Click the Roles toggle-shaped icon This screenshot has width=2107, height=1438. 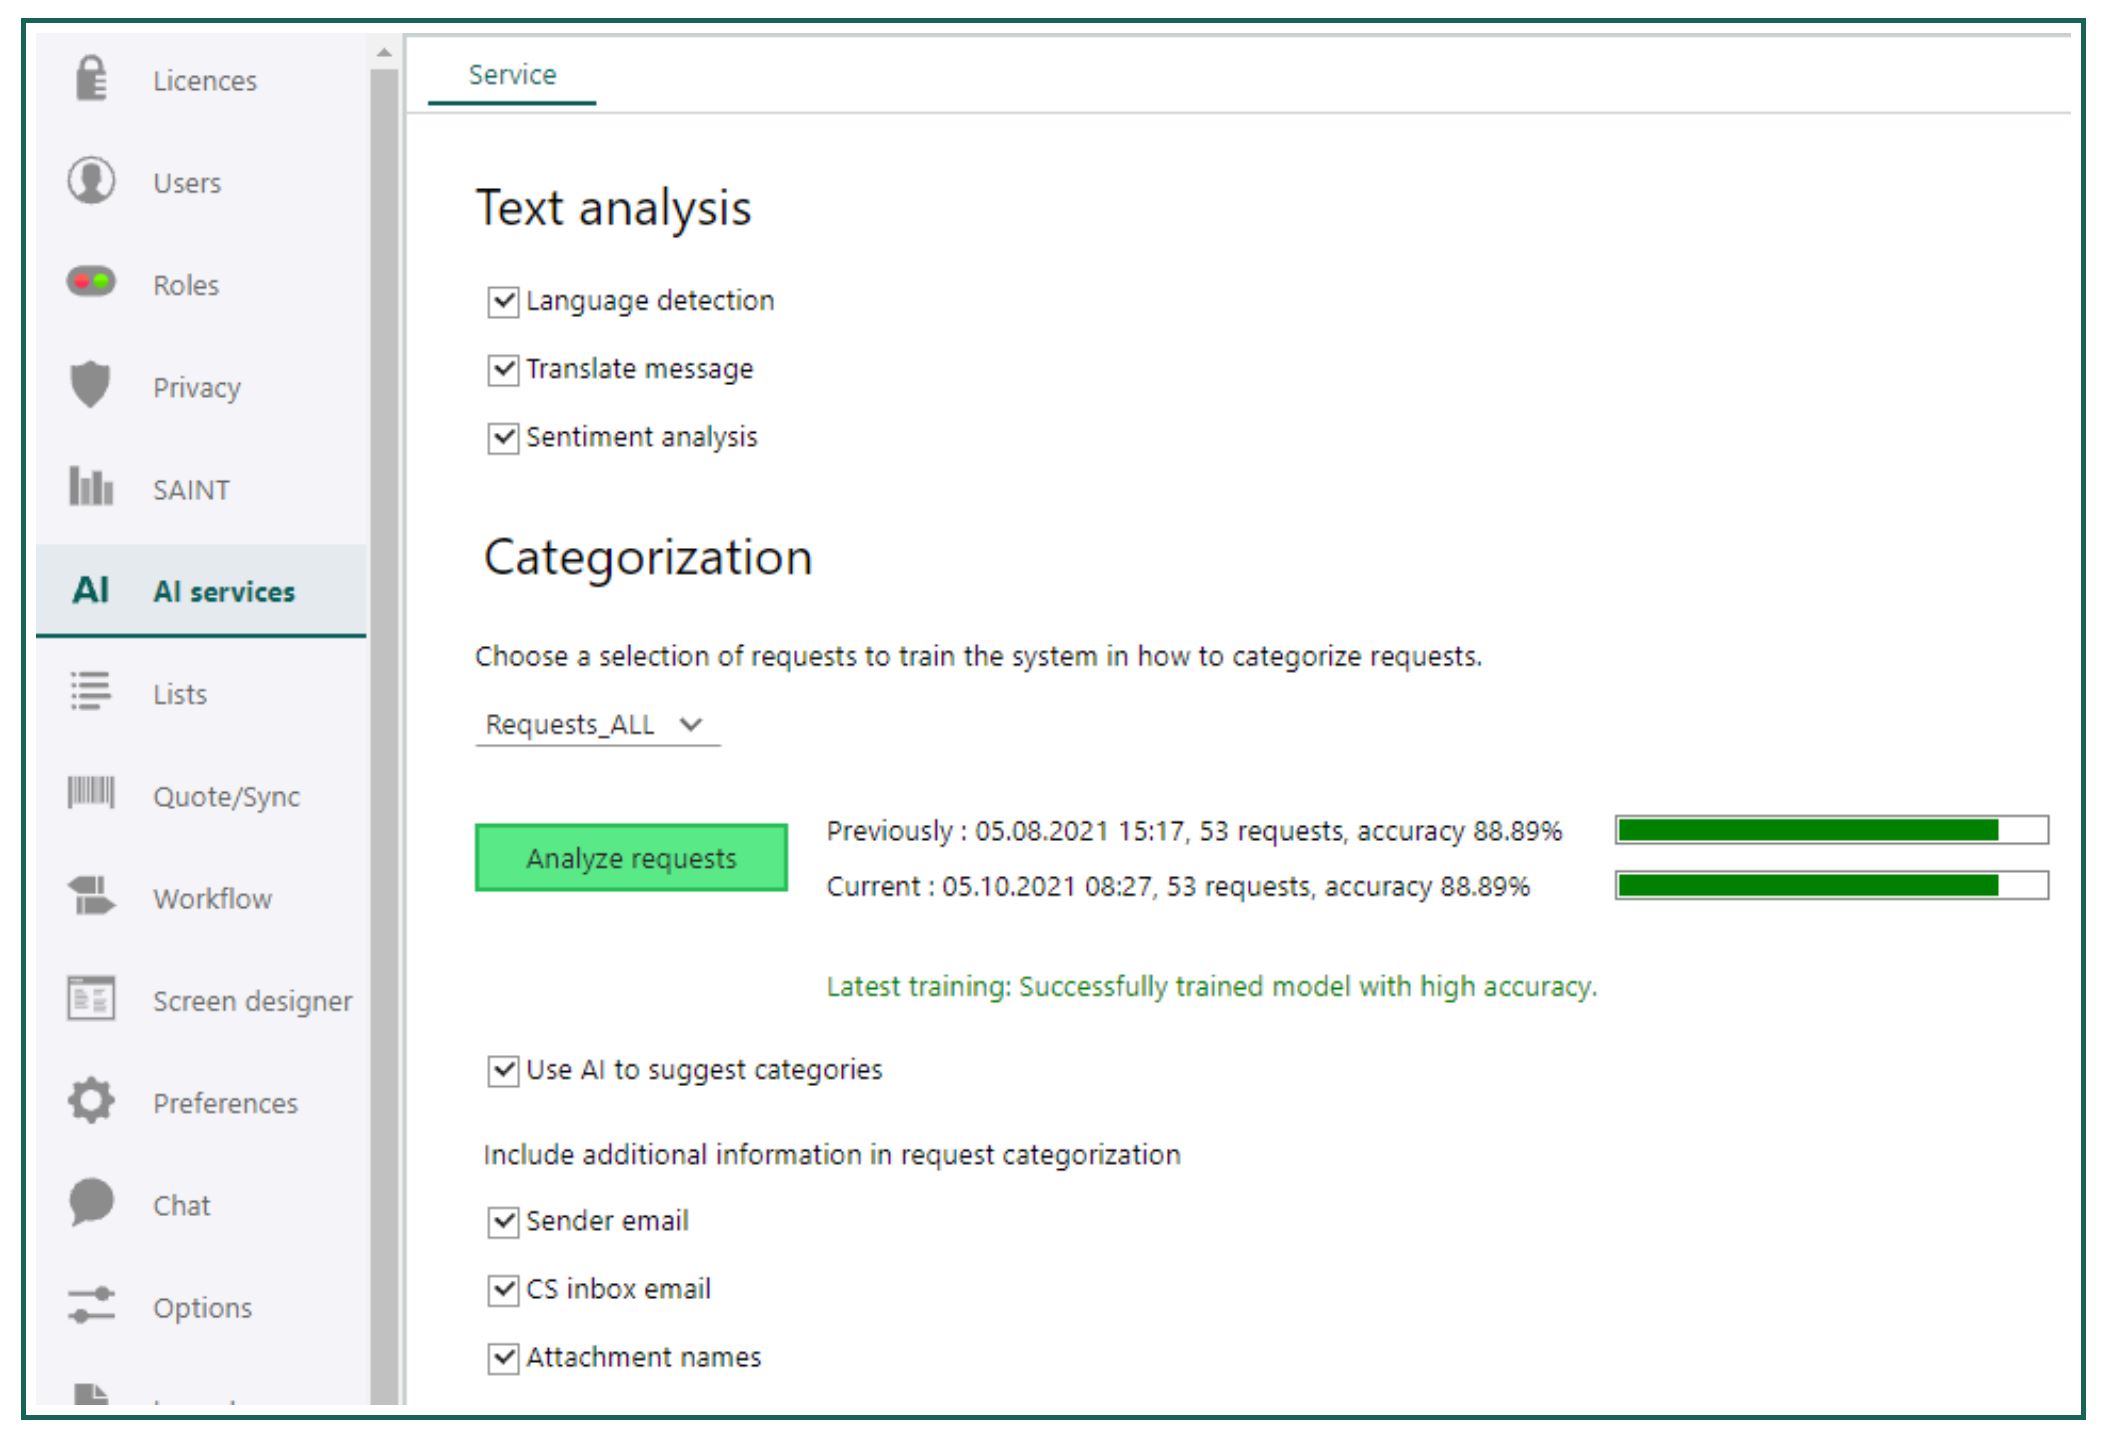tap(91, 282)
